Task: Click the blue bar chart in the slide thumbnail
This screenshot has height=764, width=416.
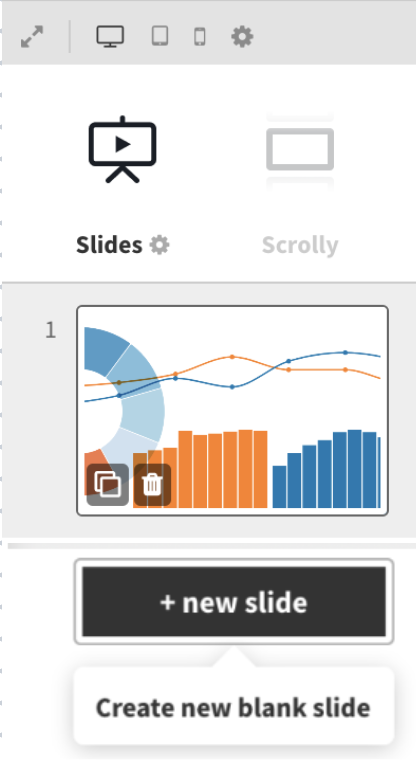Action: (326, 469)
